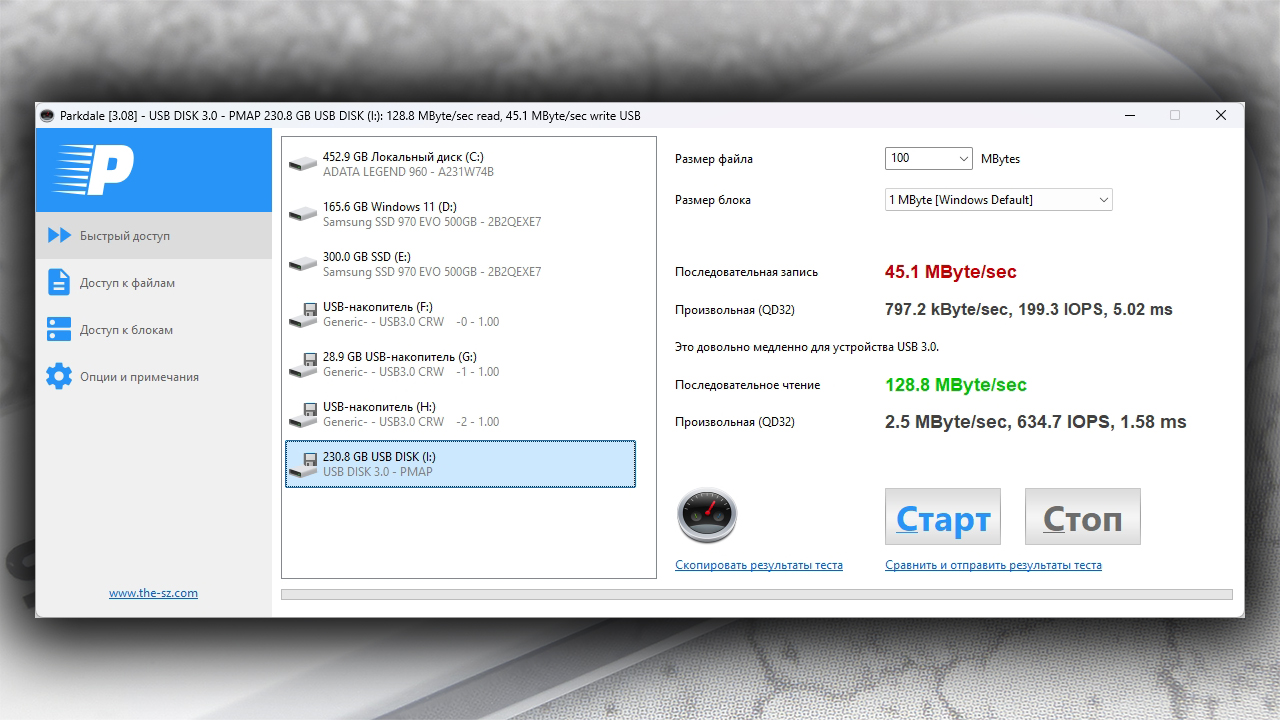Screen dimensions: 1280x720
Task: Open the www.the-sz.com website link
Action: click(153, 593)
